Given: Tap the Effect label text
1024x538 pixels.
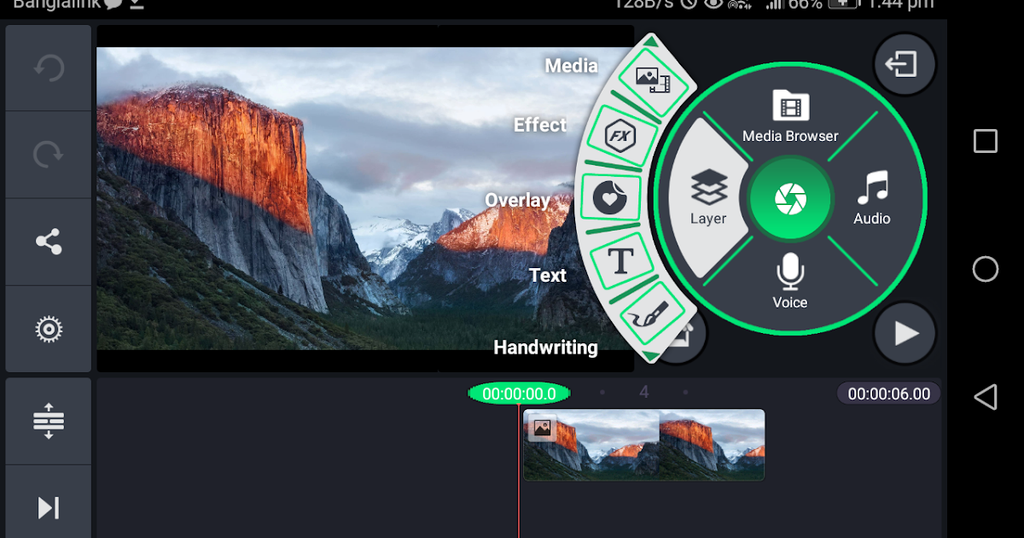Looking at the screenshot, I should click(x=540, y=125).
